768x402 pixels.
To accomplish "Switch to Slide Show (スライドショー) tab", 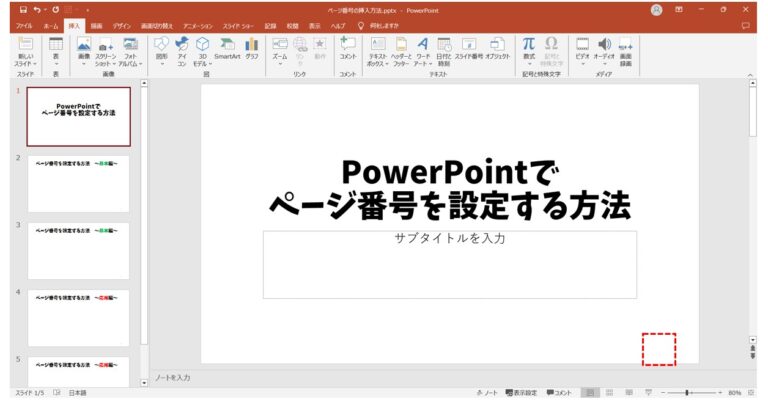I will click(238, 26).
